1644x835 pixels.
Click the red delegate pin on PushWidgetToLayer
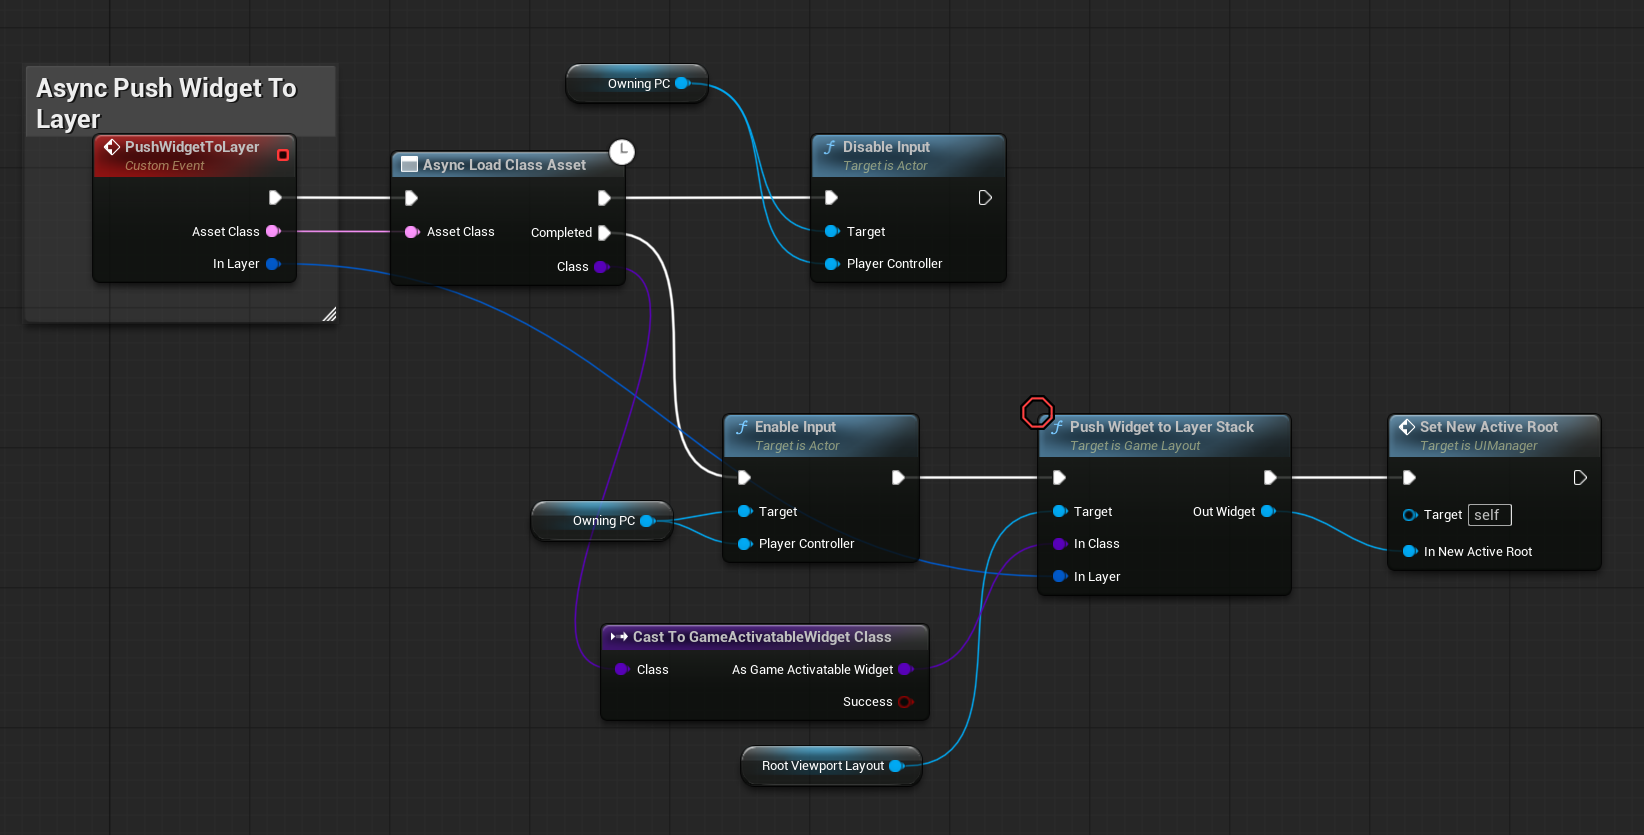(283, 155)
